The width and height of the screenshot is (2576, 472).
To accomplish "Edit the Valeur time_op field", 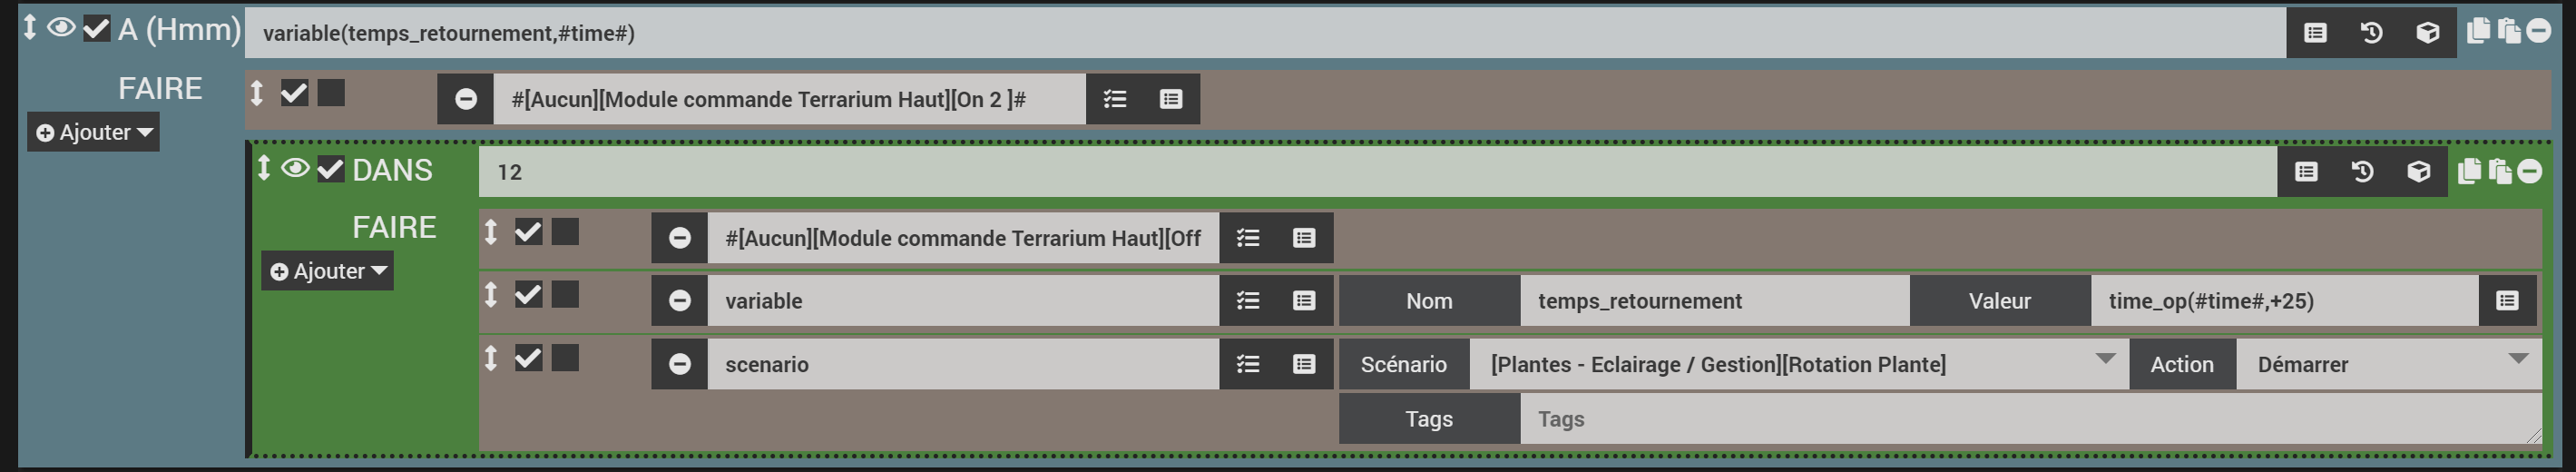I will tap(2283, 301).
